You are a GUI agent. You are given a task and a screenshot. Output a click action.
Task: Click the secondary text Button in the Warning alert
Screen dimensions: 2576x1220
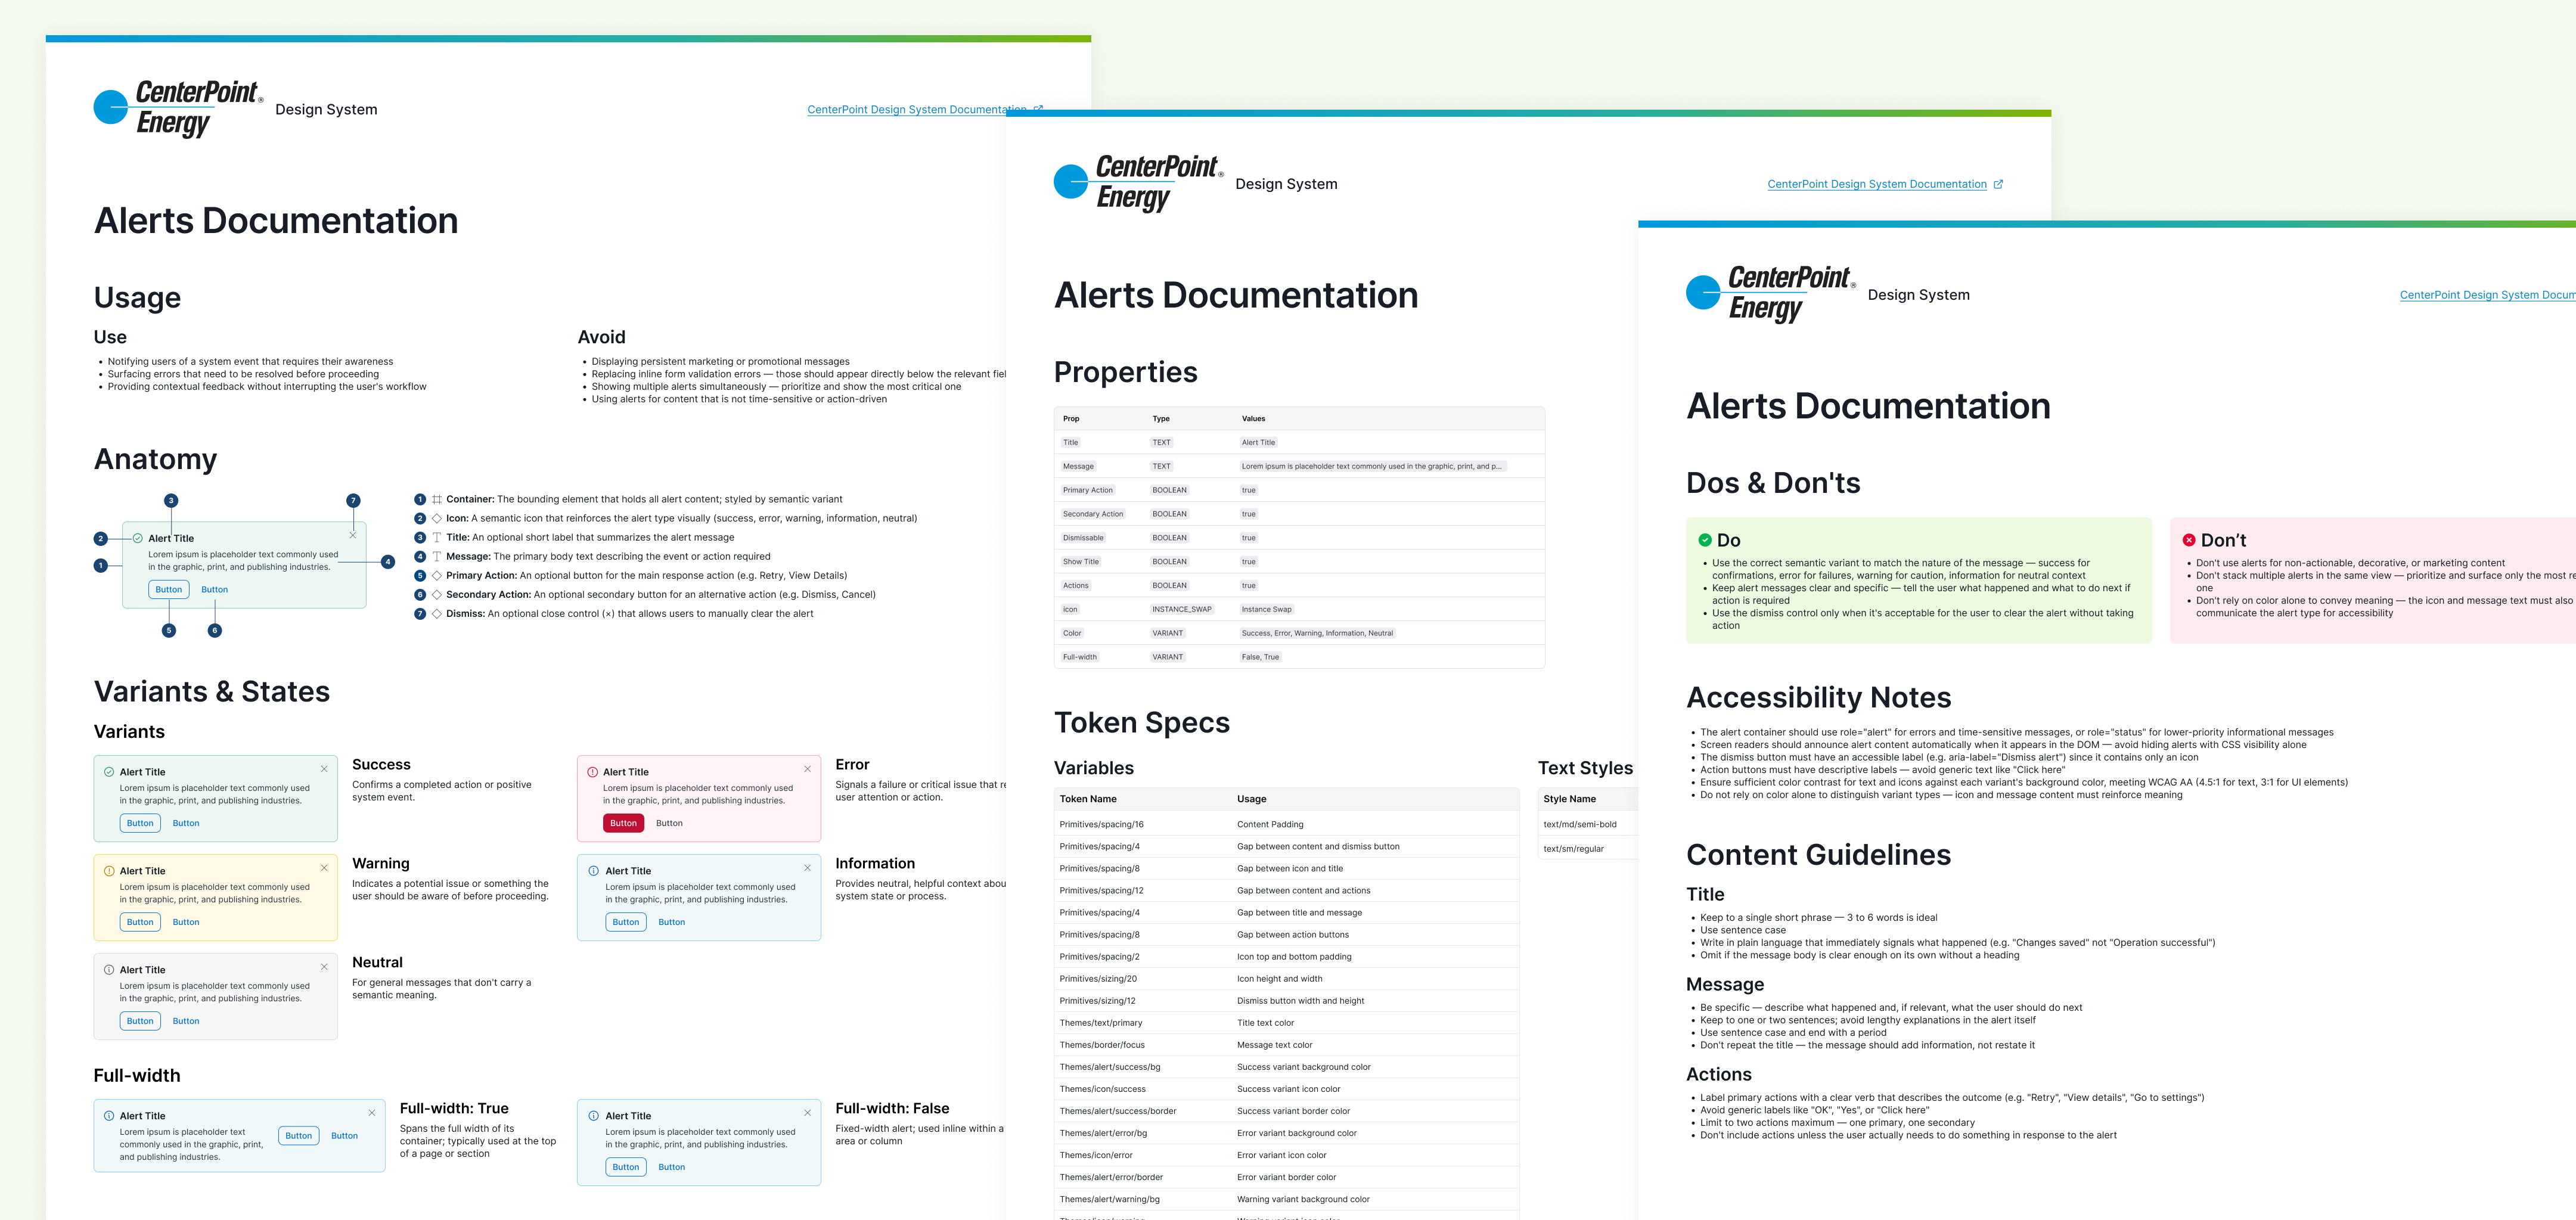coord(186,922)
